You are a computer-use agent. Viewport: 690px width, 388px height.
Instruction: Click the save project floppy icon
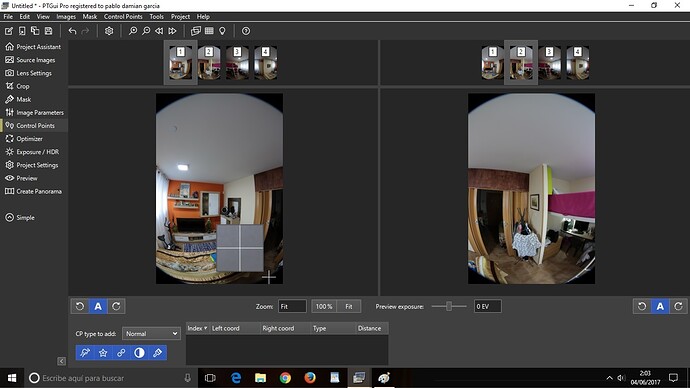tap(48, 31)
